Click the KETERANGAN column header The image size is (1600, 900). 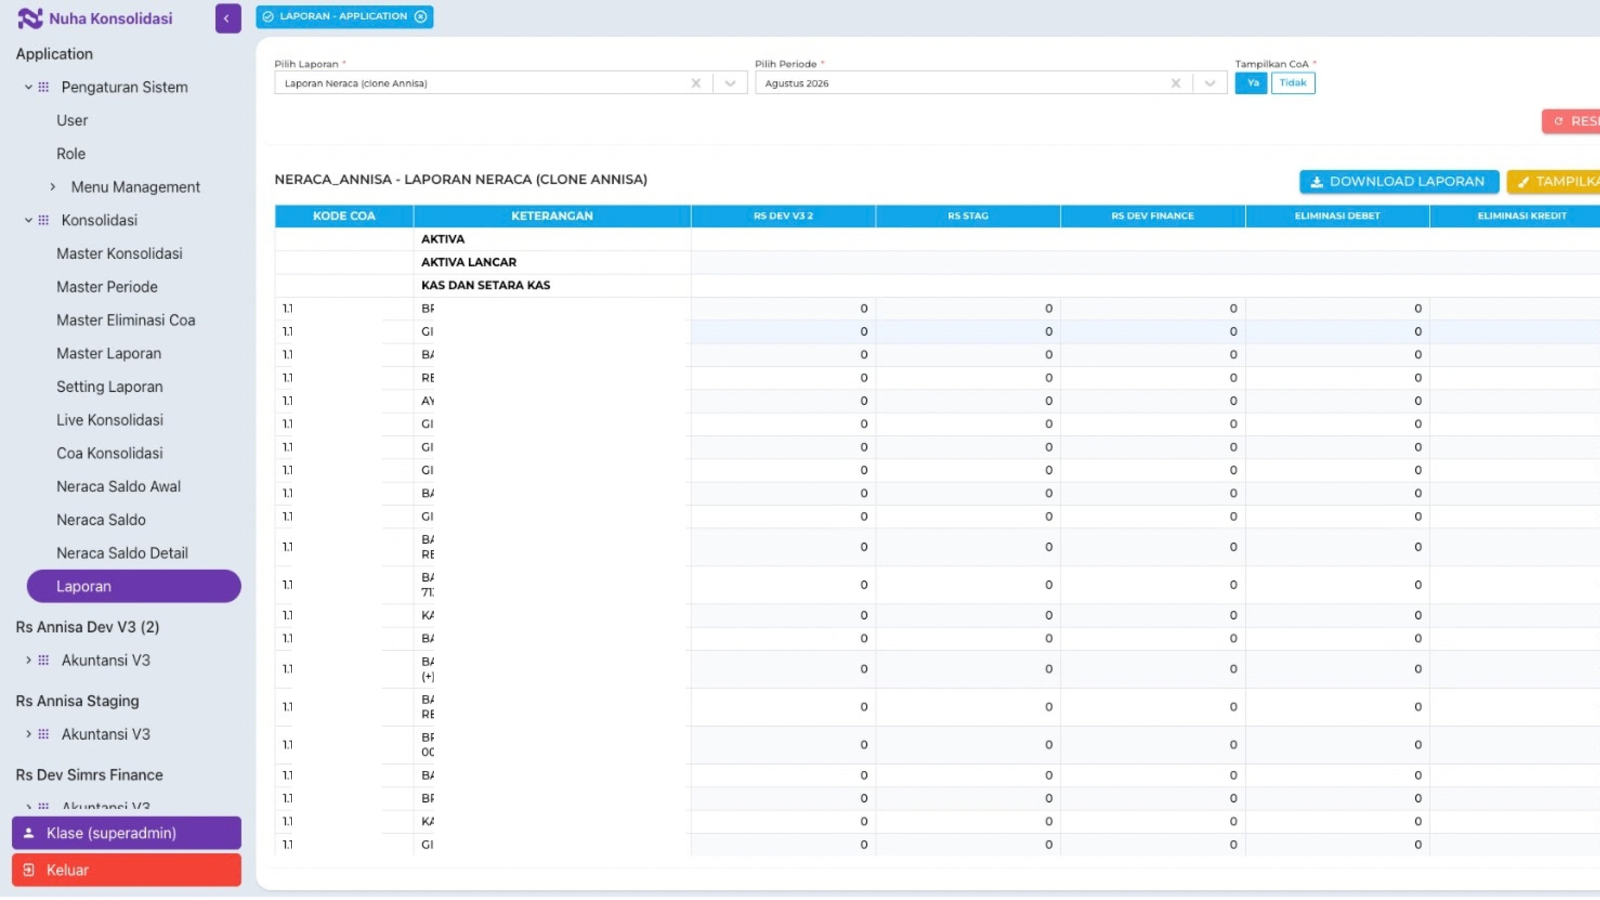[x=552, y=216]
